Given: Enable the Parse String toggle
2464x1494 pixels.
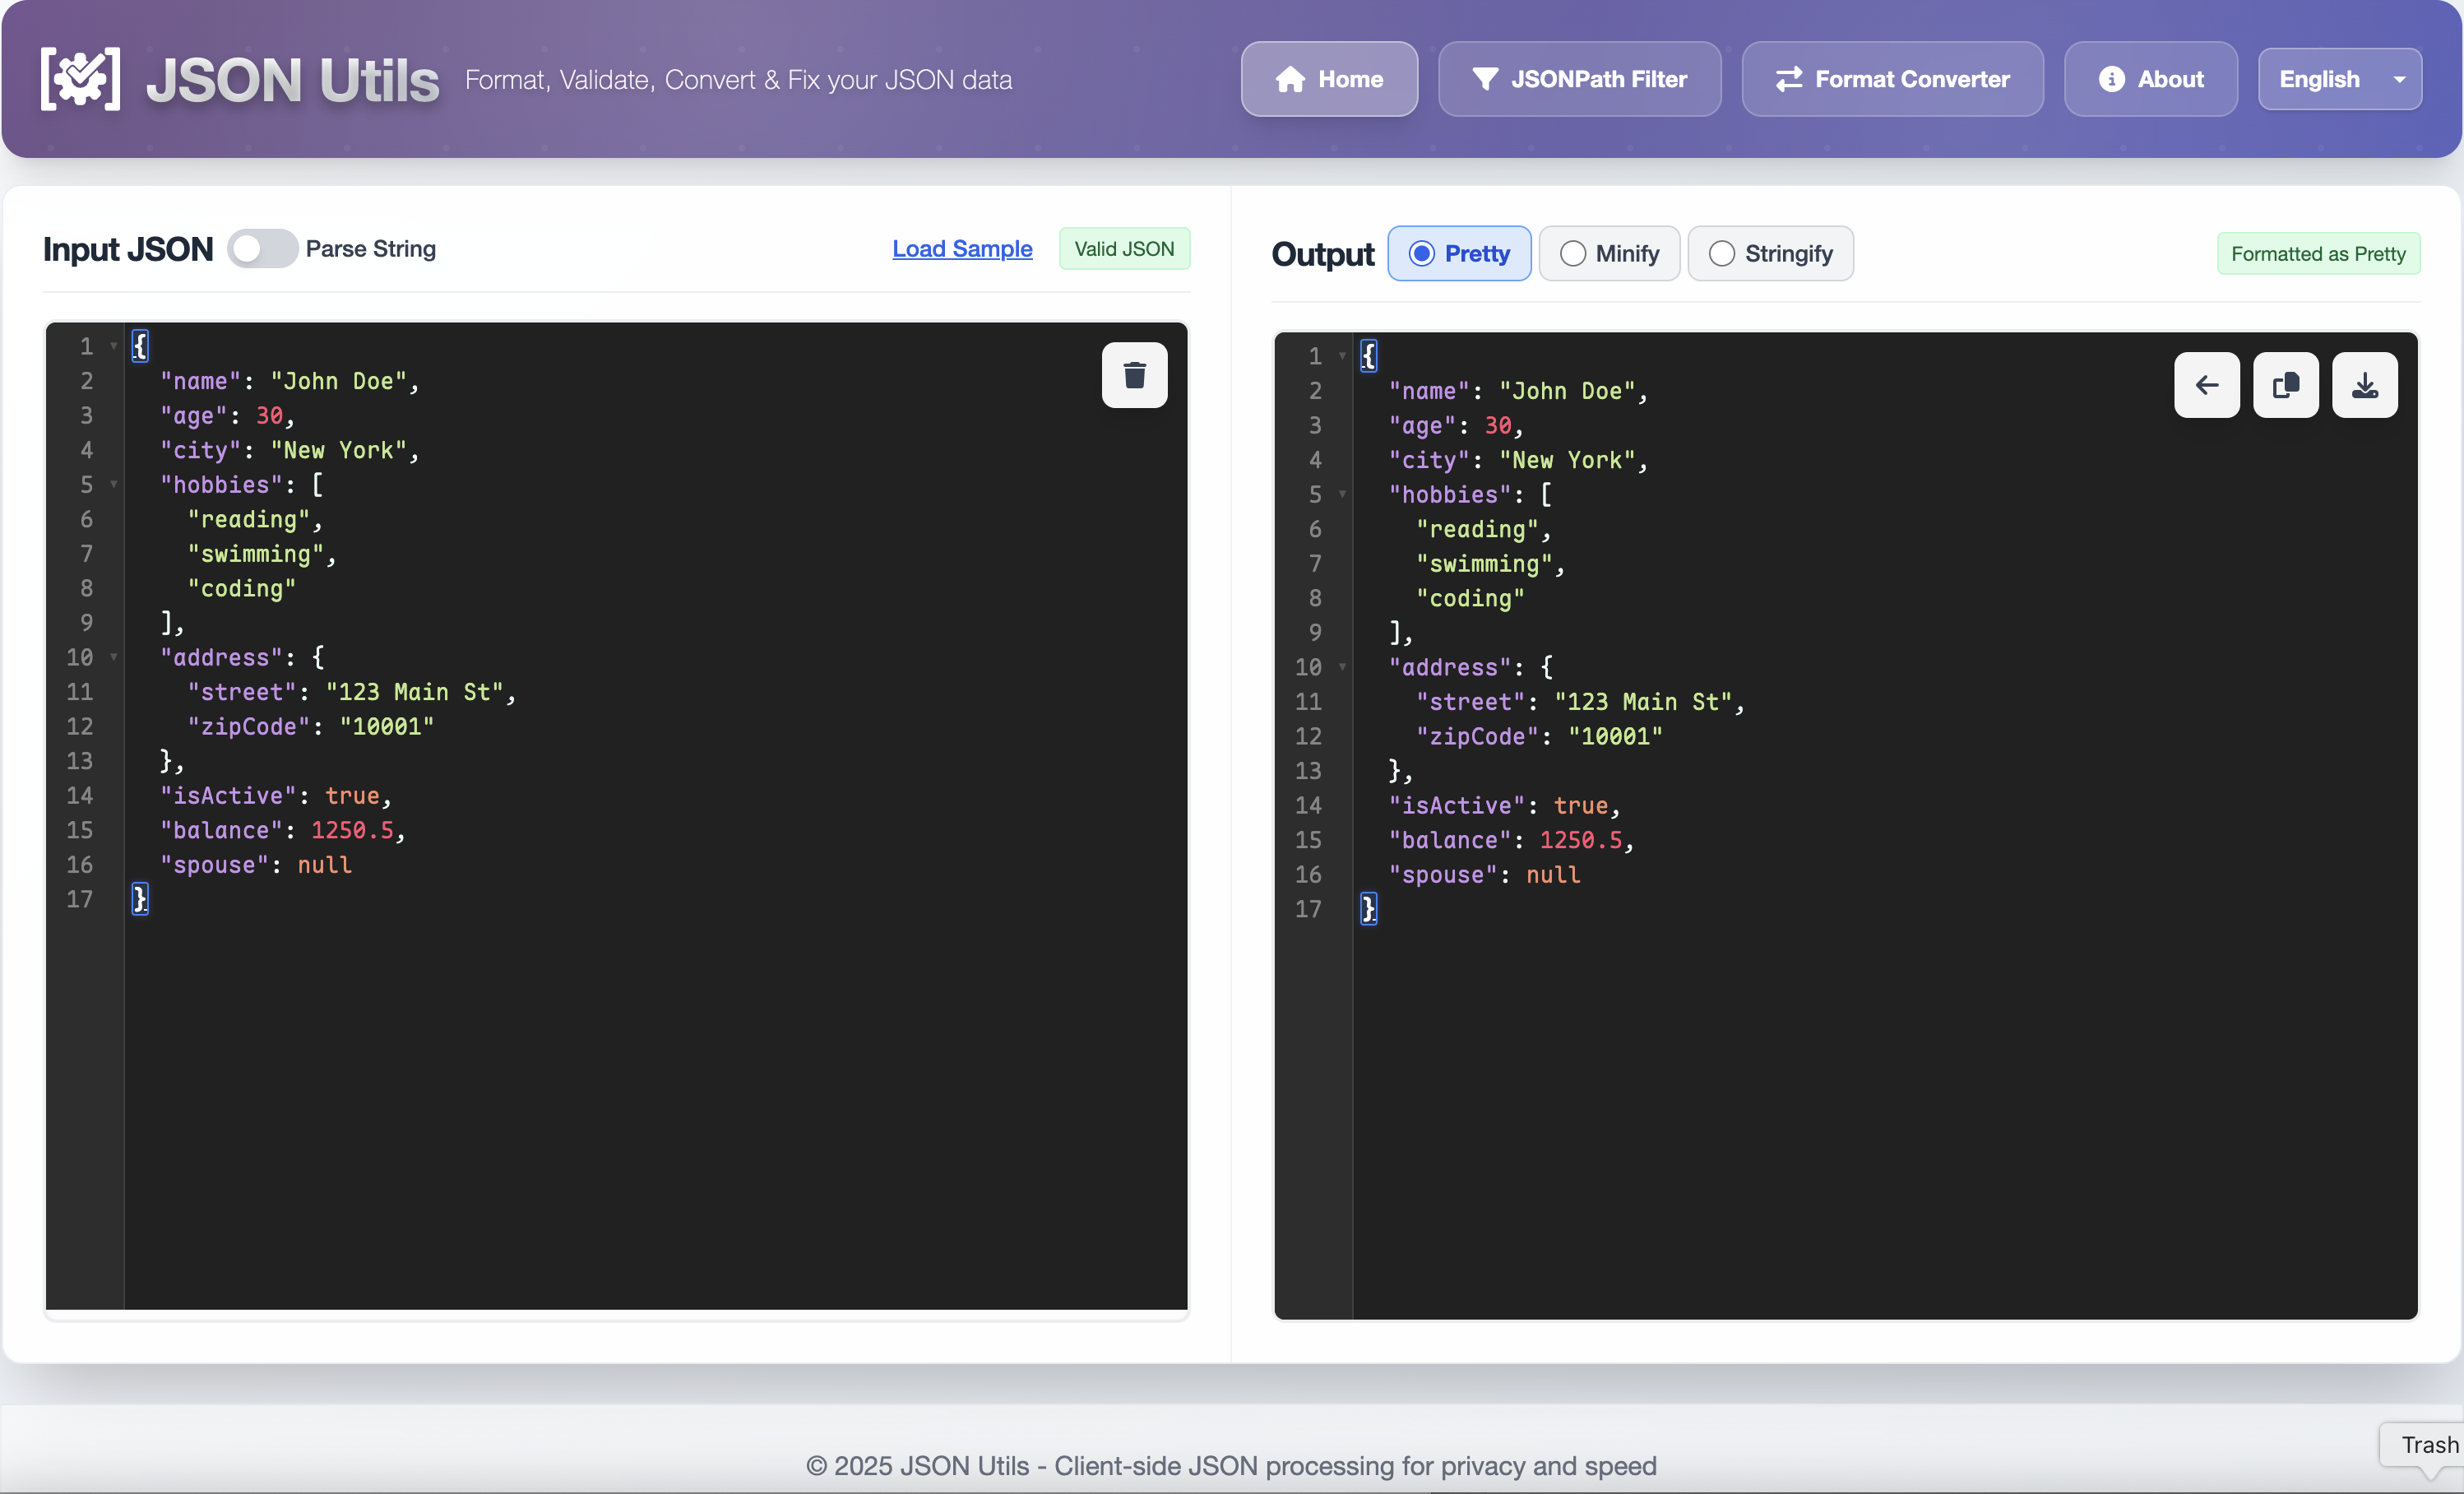Looking at the screenshot, I should point(261,249).
